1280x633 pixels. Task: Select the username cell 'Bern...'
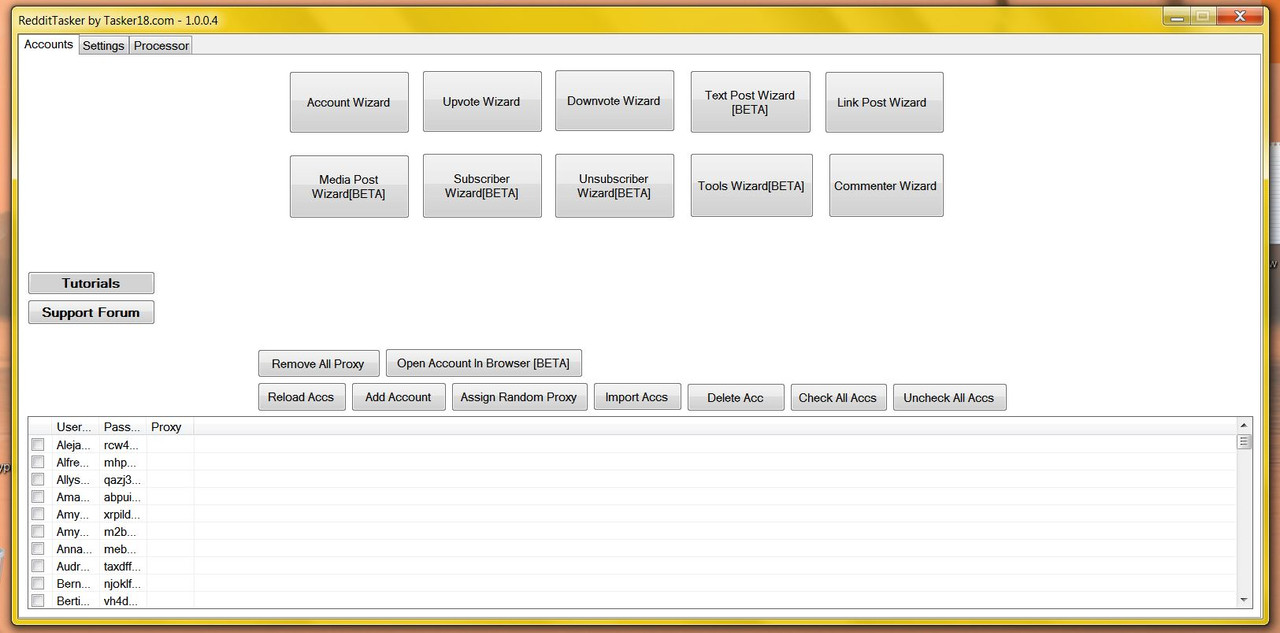click(x=73, y=584)
